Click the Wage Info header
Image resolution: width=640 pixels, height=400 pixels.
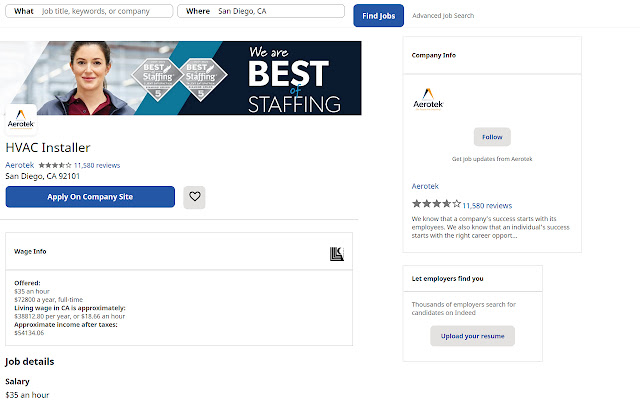pyautogui.click(x=30, y=251)
